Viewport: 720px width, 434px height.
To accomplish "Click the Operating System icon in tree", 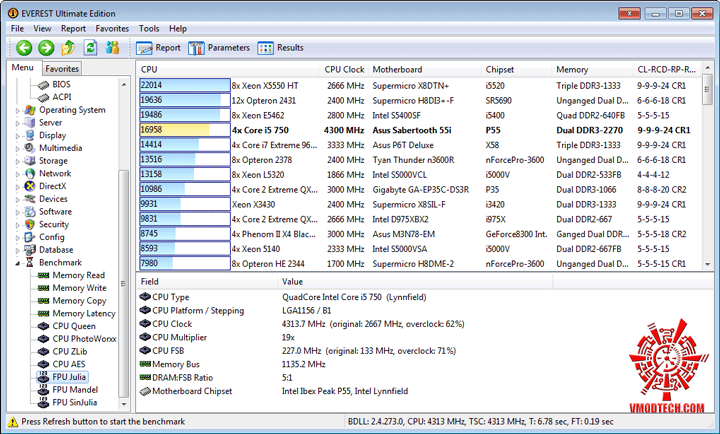I will [30, 110].
